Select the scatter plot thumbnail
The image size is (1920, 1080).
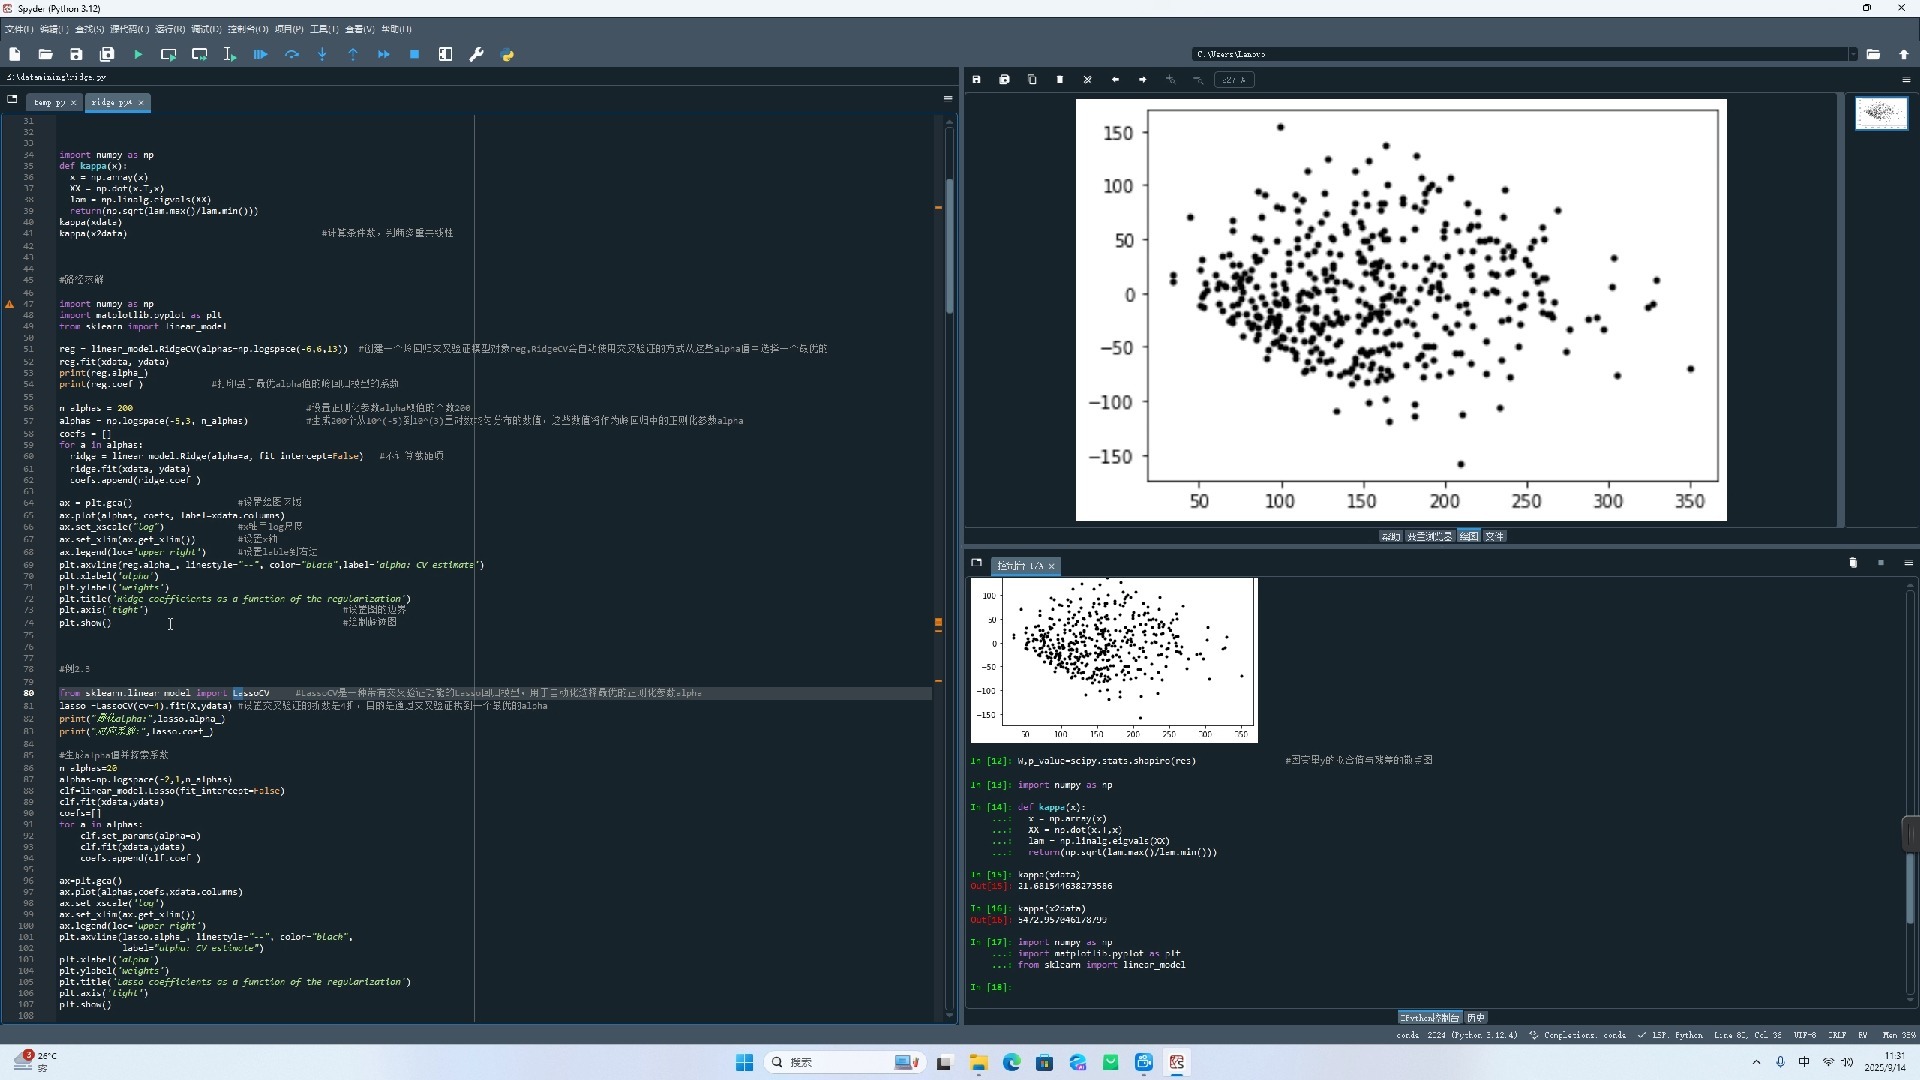[x=1881, y=113]
